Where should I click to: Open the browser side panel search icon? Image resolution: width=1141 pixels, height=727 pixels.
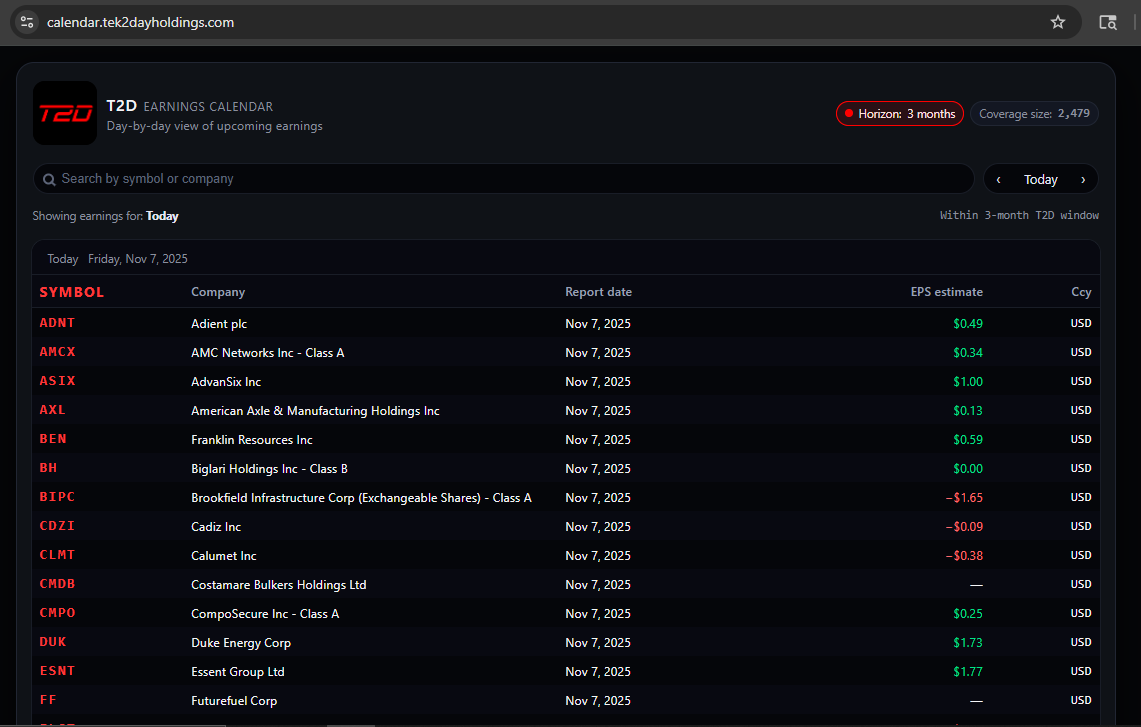[x=1108, y=22]
